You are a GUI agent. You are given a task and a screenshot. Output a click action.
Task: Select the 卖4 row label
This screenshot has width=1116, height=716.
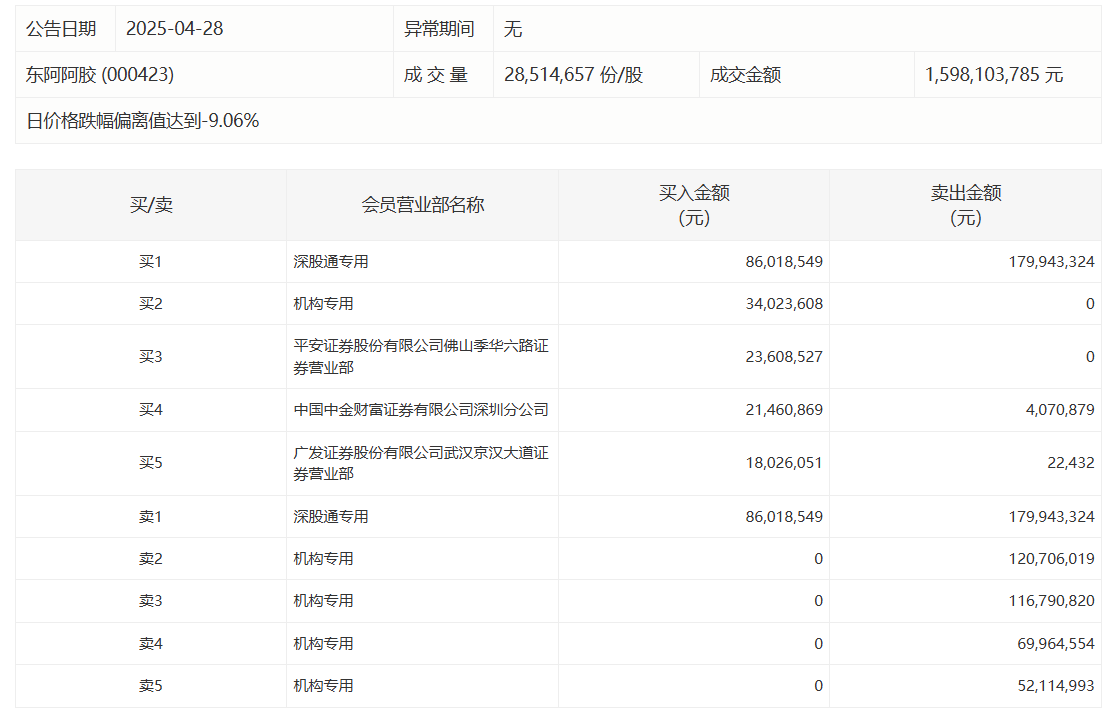151,643
